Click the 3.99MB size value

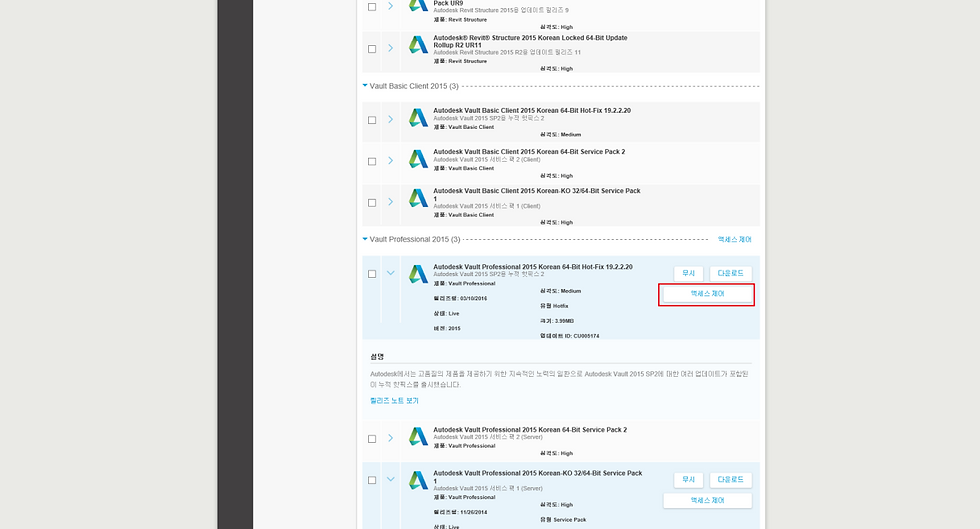(564, 321)
